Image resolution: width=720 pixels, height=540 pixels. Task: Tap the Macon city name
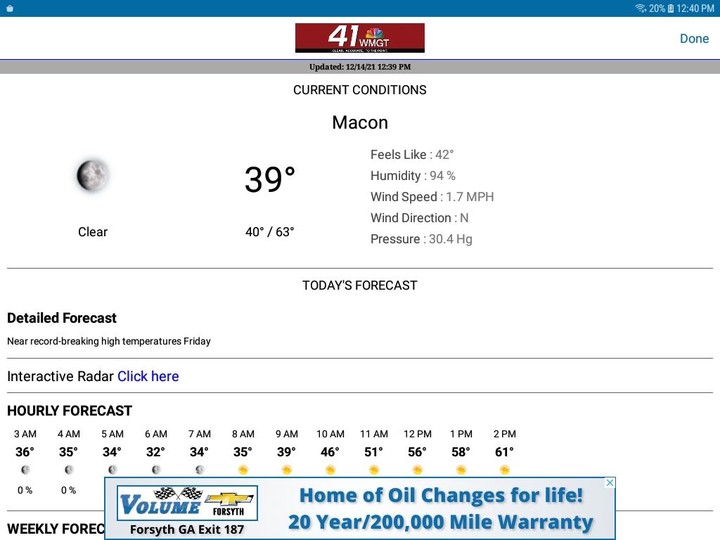coord(360,123)
